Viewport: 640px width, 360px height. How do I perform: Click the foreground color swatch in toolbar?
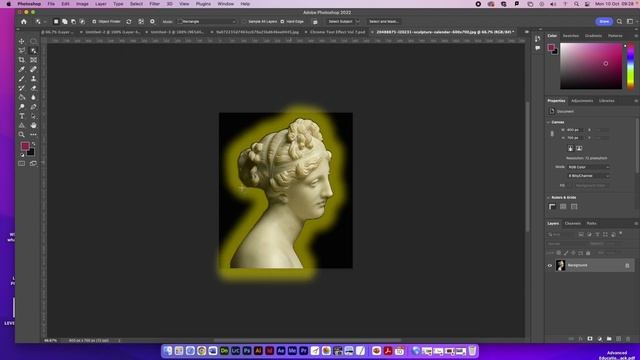(25, 146)
